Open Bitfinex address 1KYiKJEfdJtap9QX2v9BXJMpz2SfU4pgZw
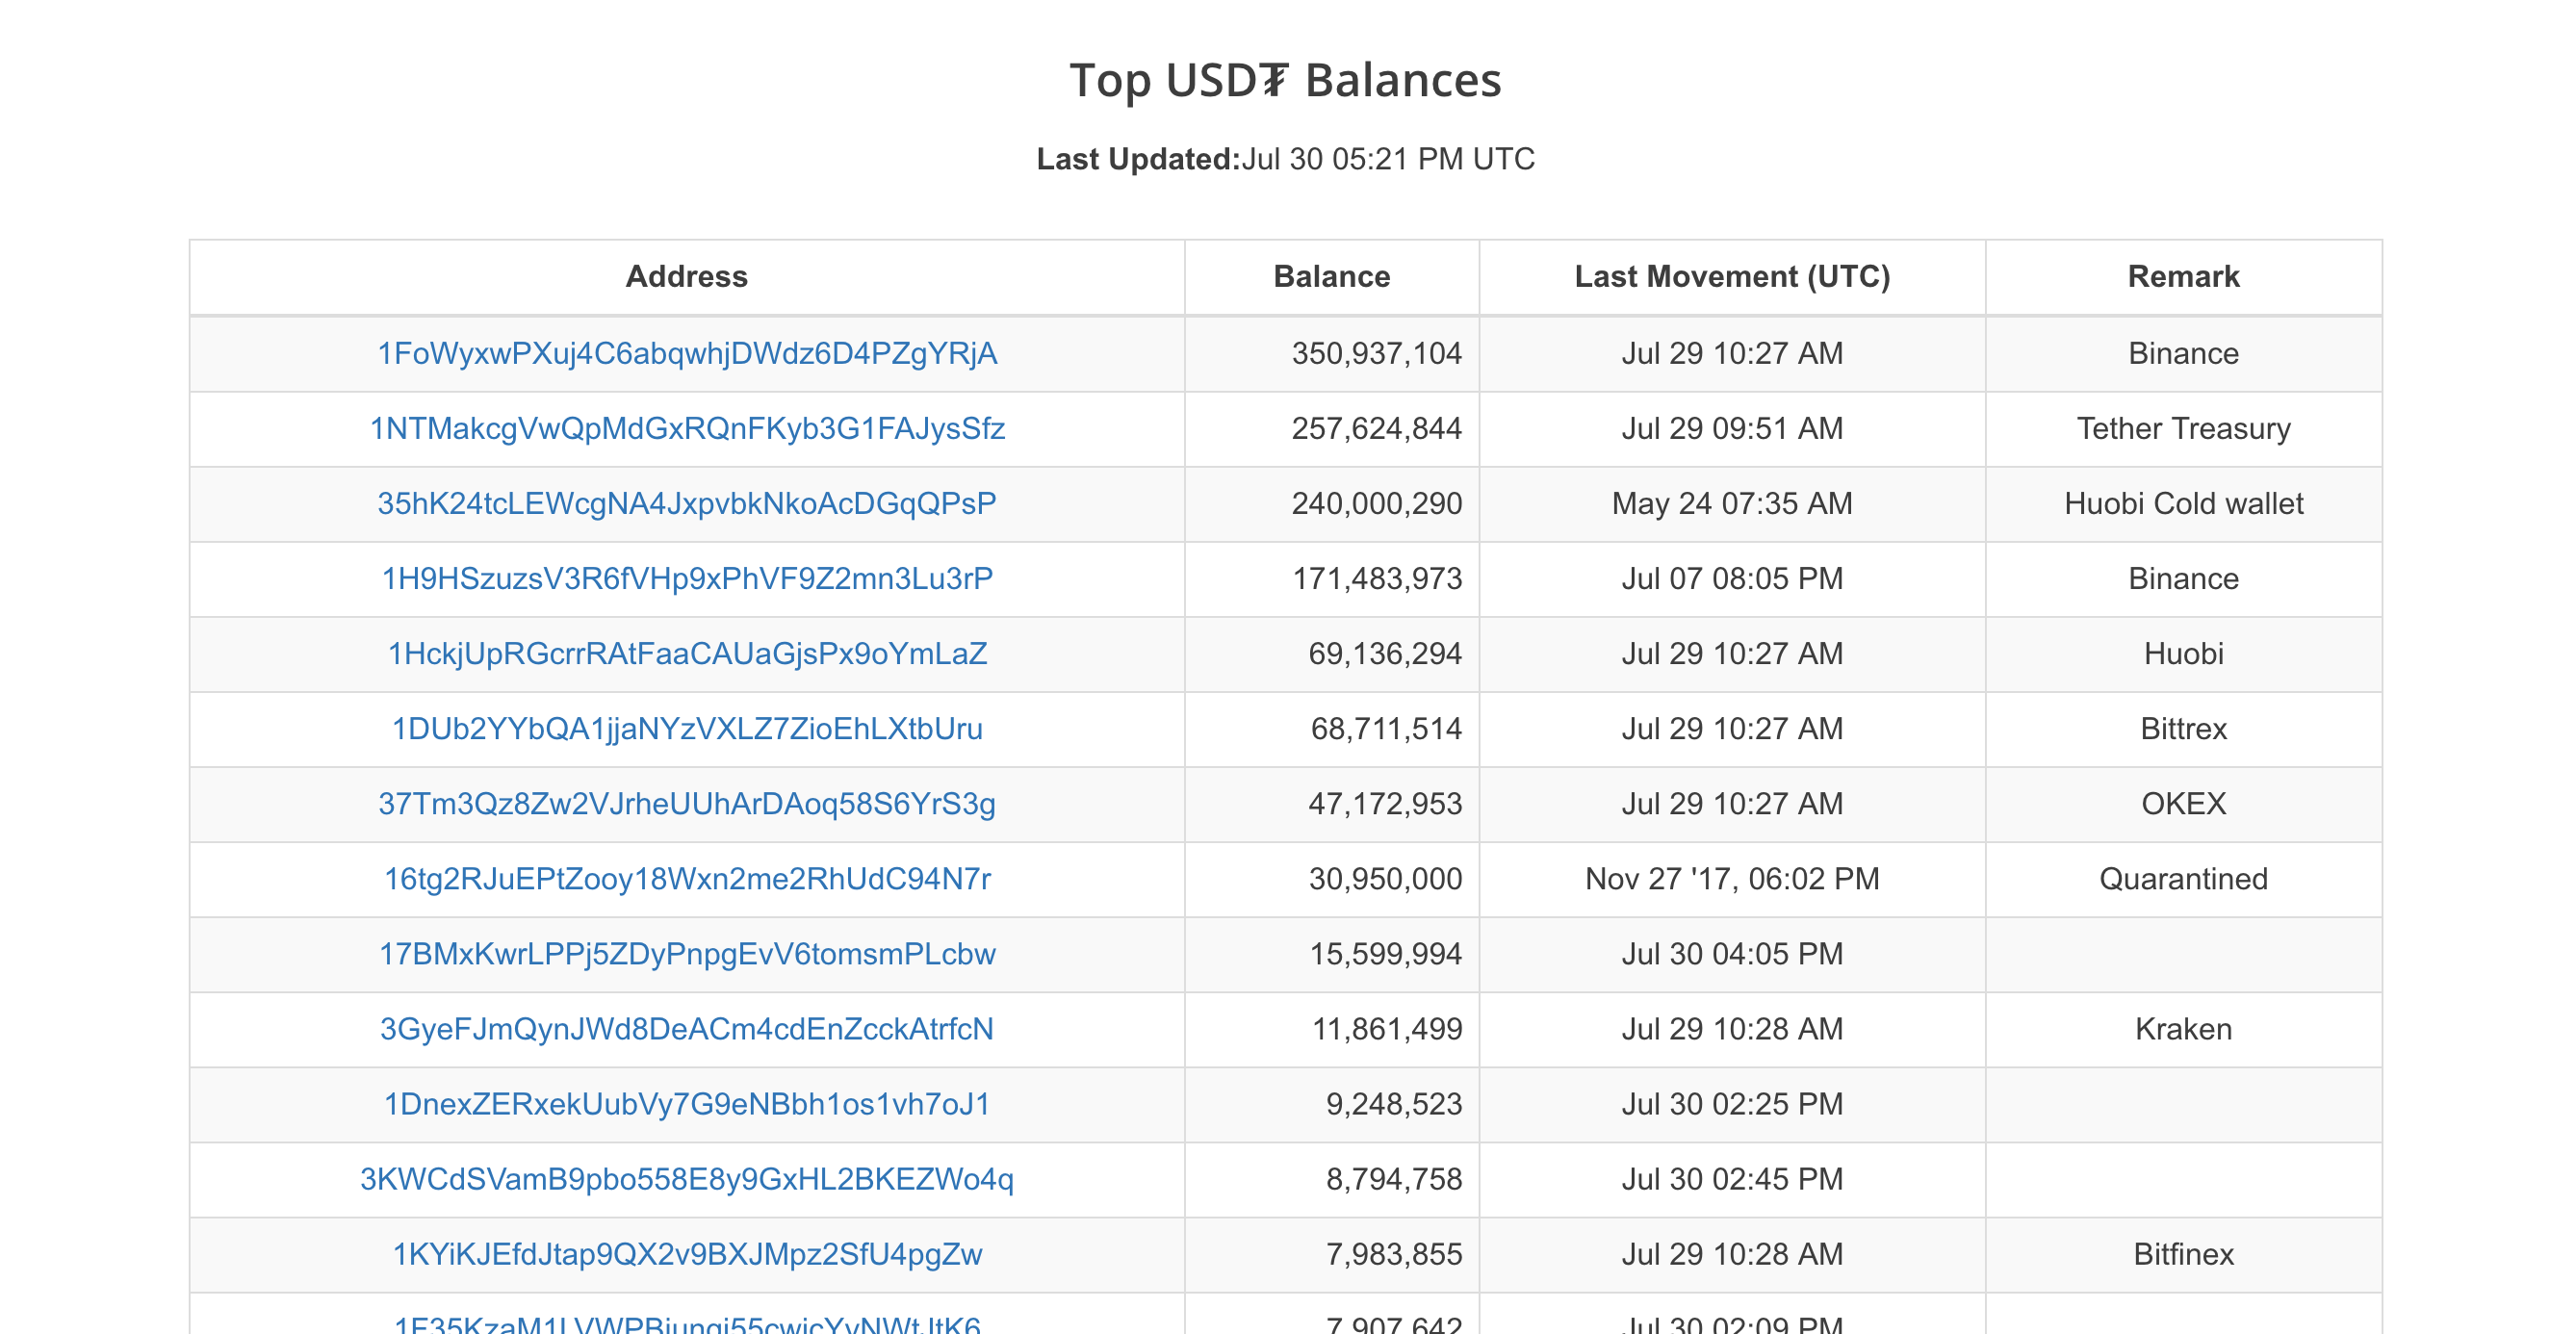The height and width of the screenshot is (1334, 2576). 687,1254
